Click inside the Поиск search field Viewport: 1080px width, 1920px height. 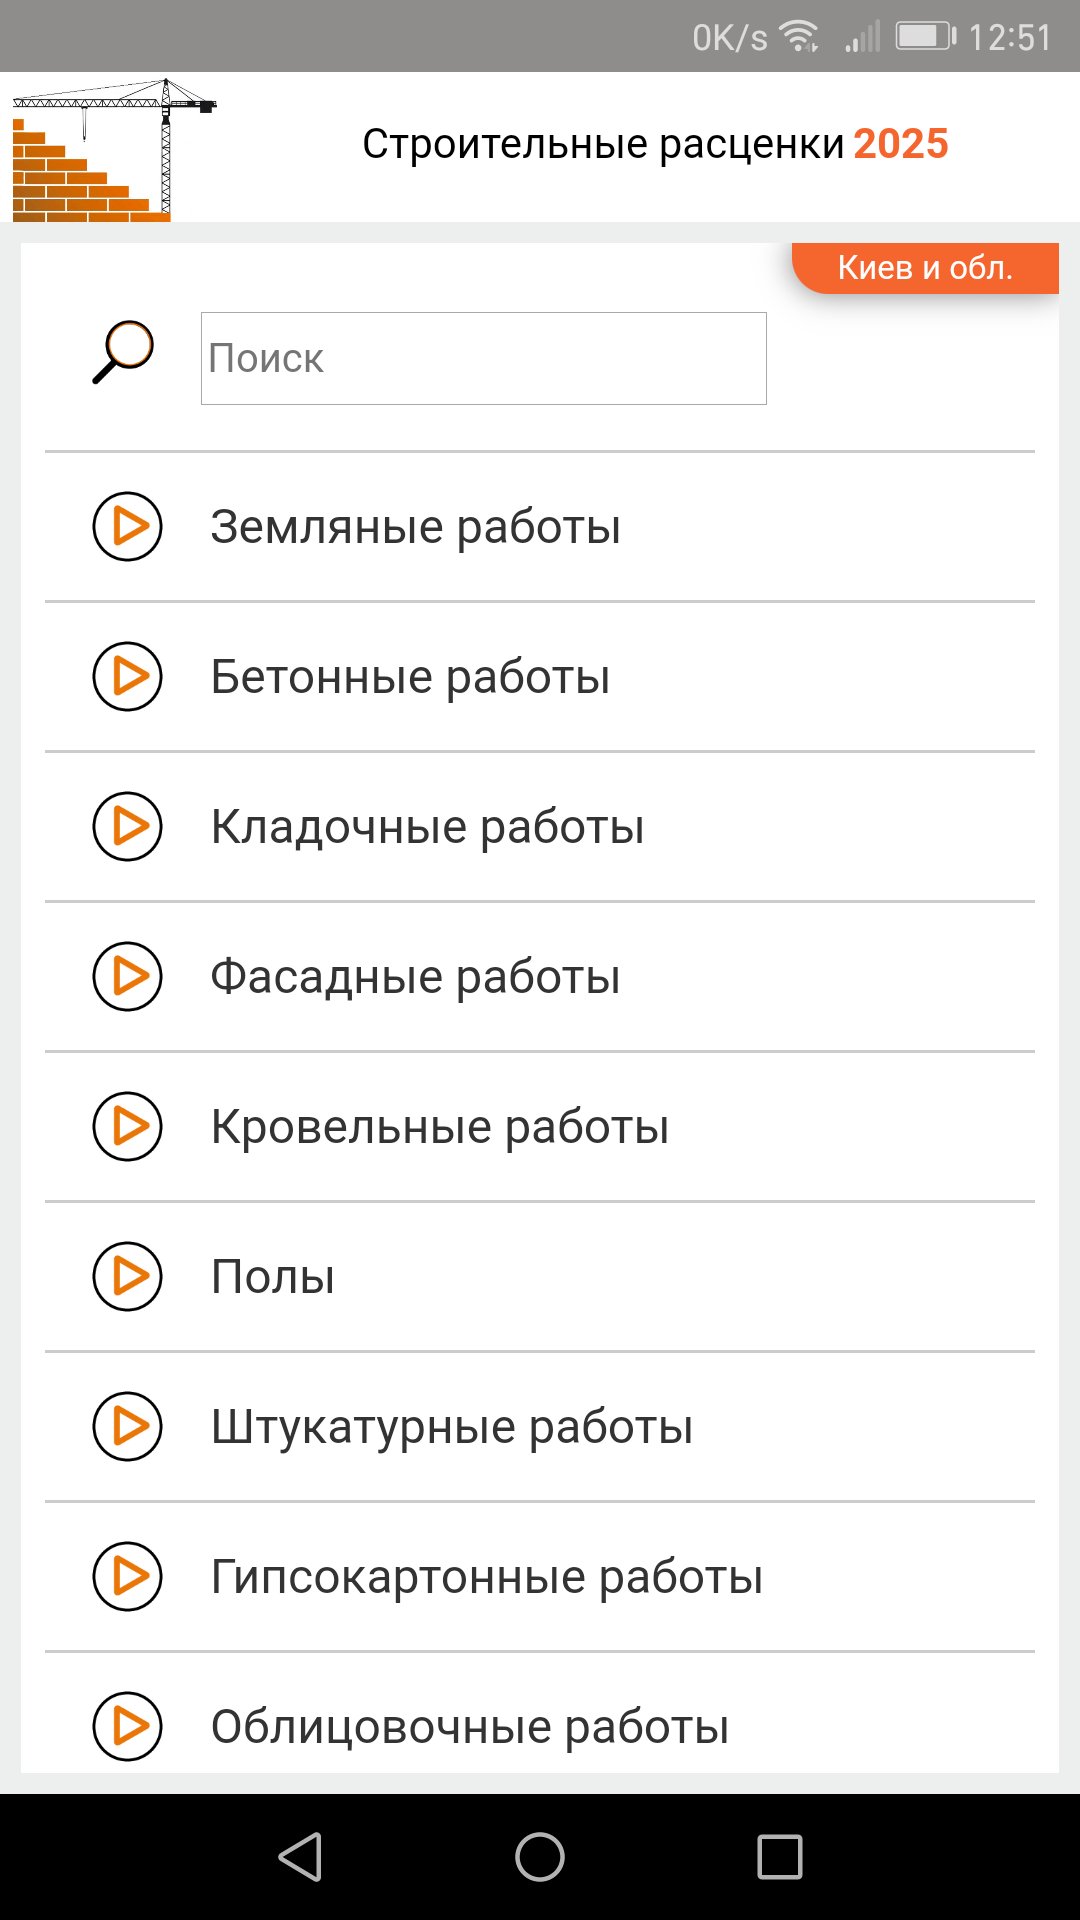point(483,357)
